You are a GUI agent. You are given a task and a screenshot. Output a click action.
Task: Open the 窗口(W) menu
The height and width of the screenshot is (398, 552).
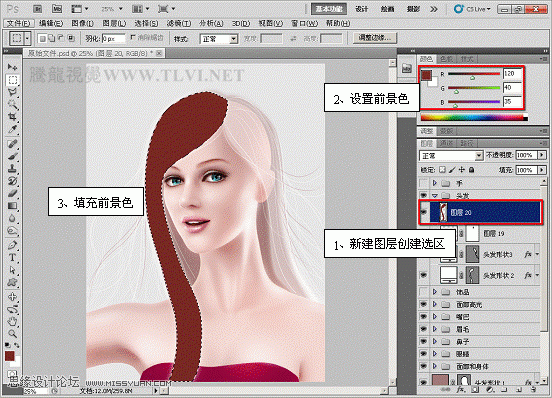click(x=305, y=24)
